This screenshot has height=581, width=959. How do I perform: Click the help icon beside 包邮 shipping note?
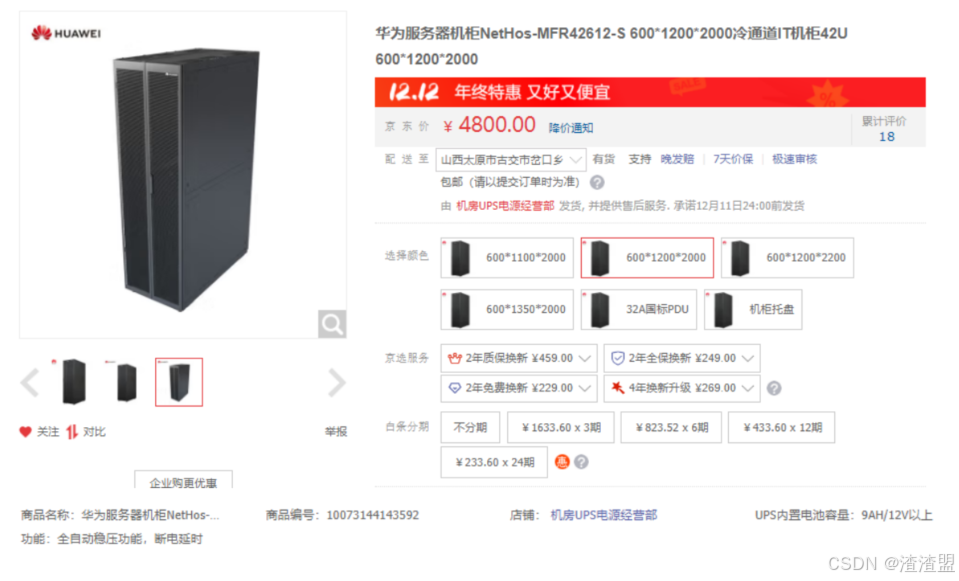(x=597, y=182)
